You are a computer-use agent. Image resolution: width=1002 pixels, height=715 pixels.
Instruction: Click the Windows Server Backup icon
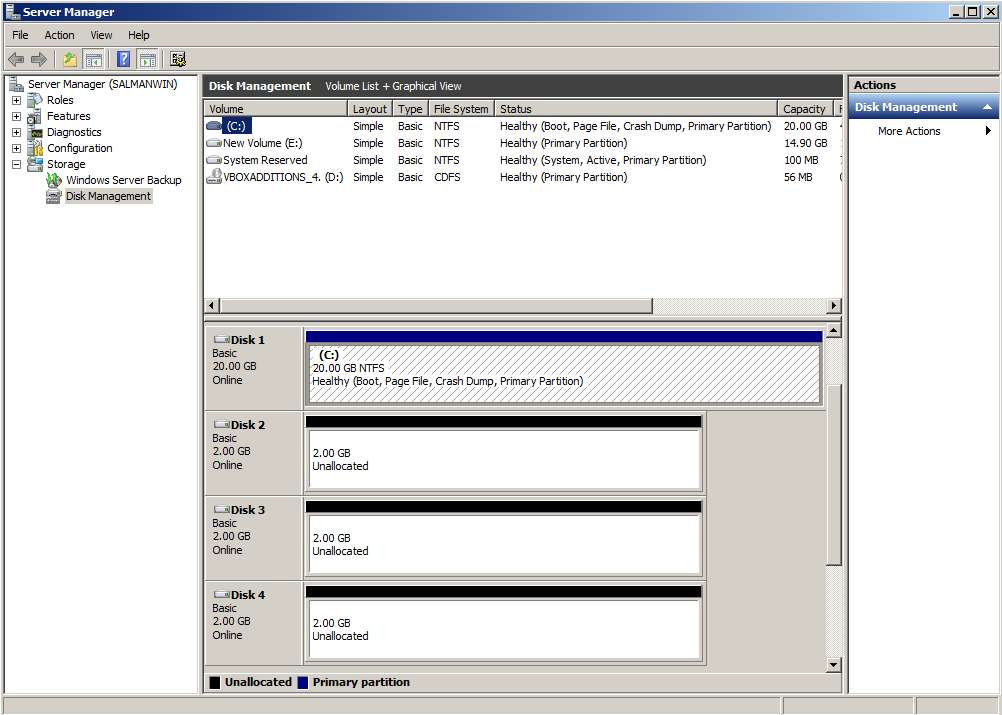[x=54, y=180]
